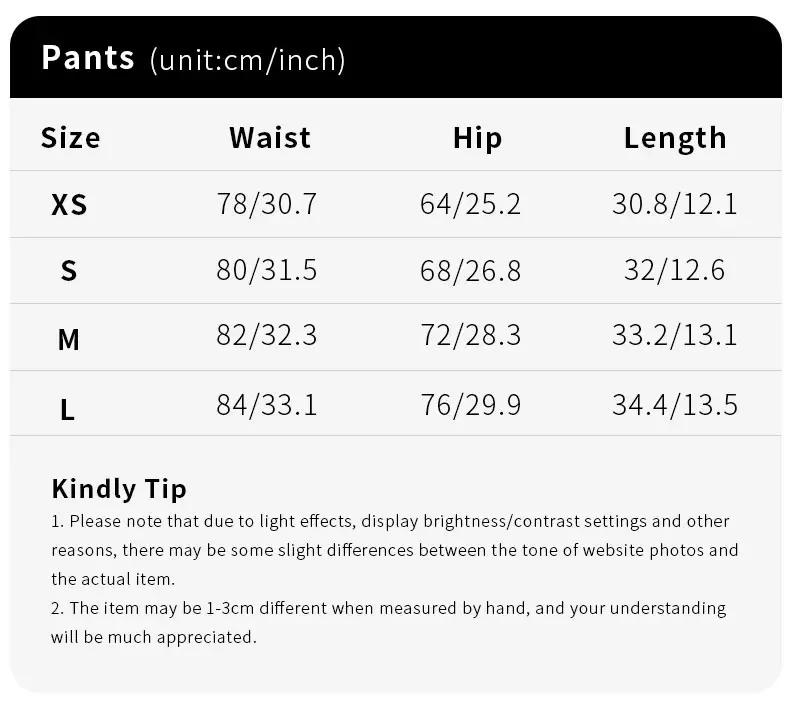Select the Waist column header
Screen dimensions: 790x709
270,138
